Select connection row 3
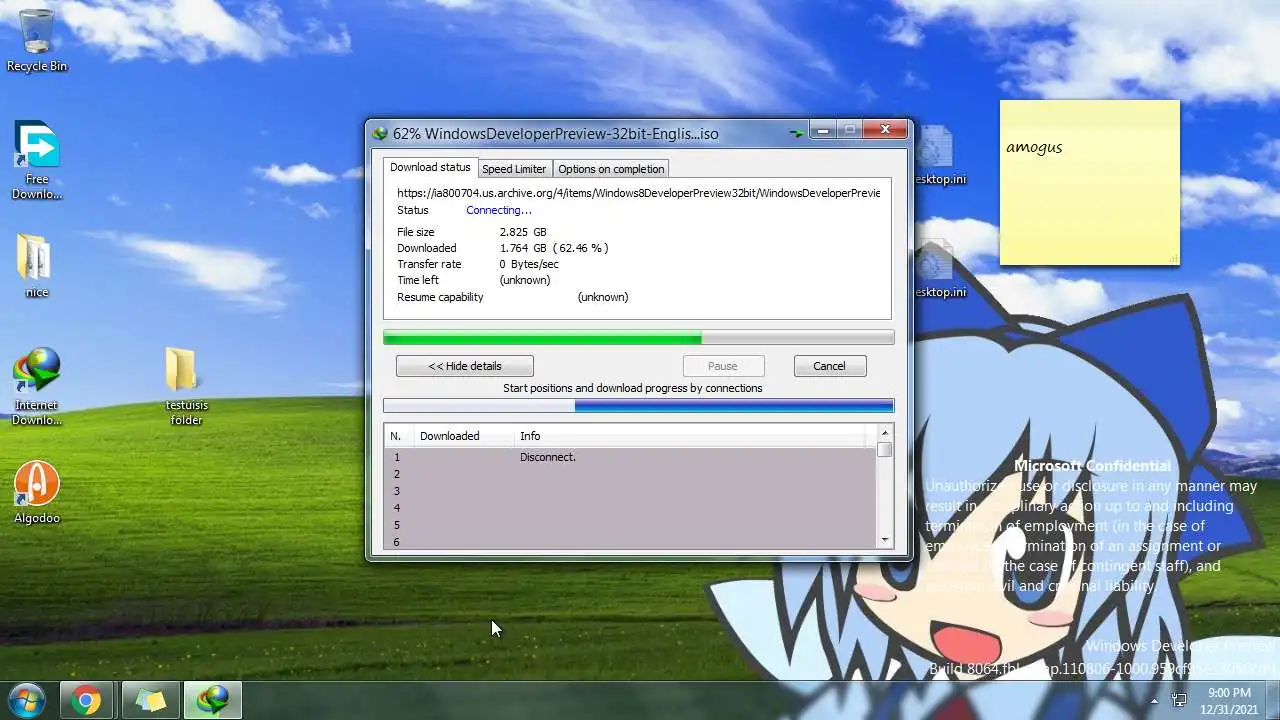This screenshot has height=720, width=1280. (630, 491)
